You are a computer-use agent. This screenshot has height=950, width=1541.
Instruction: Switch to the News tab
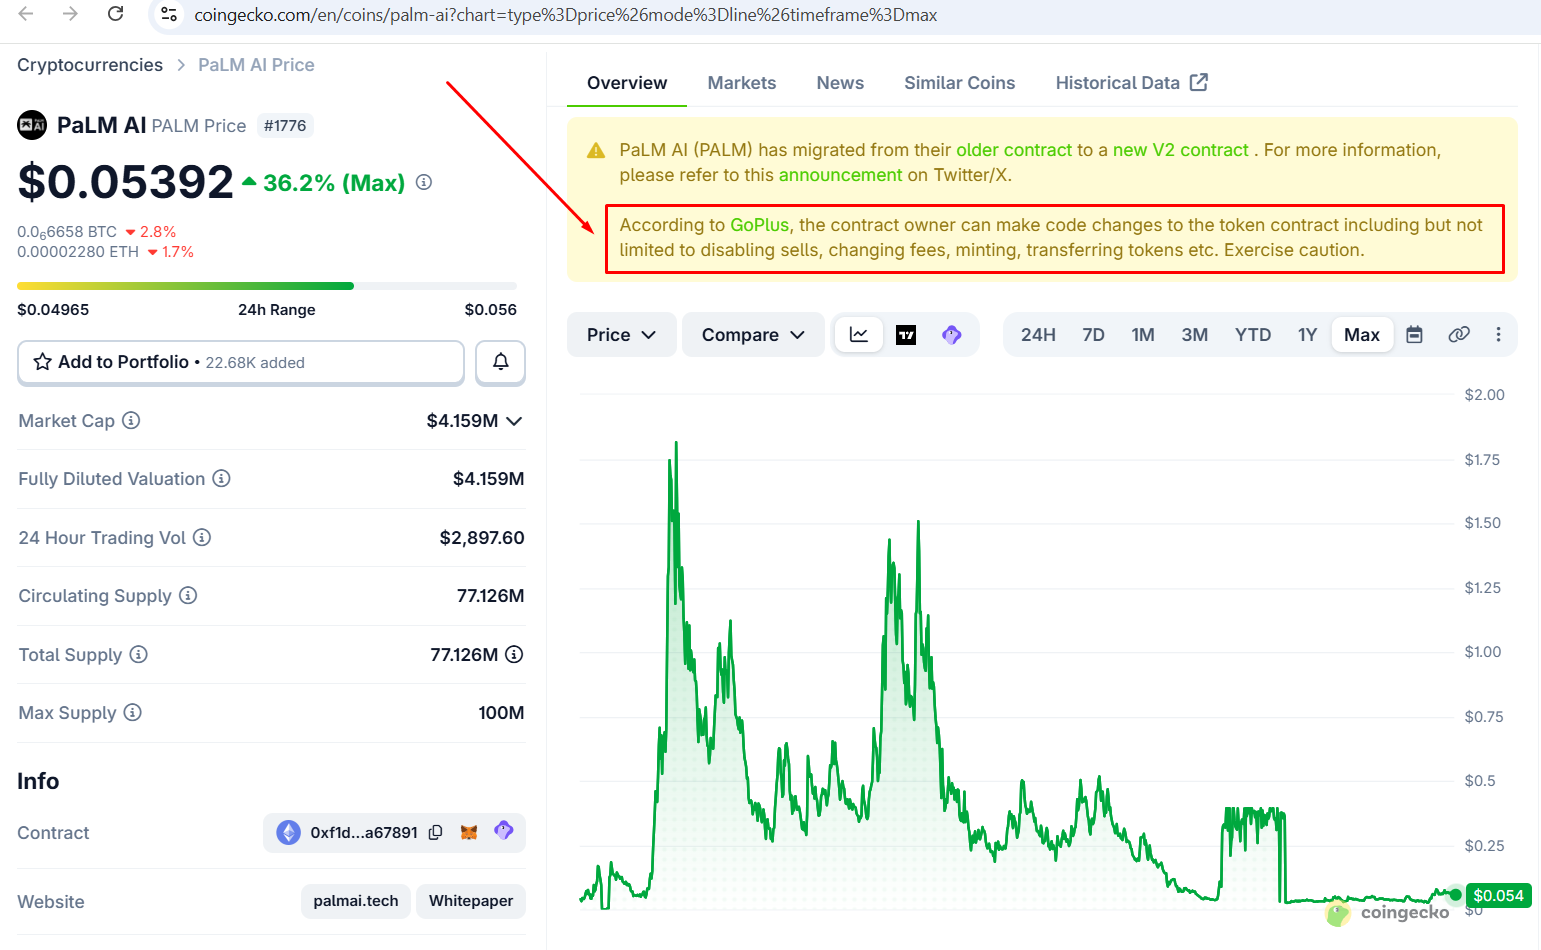[x=840, y=83]
